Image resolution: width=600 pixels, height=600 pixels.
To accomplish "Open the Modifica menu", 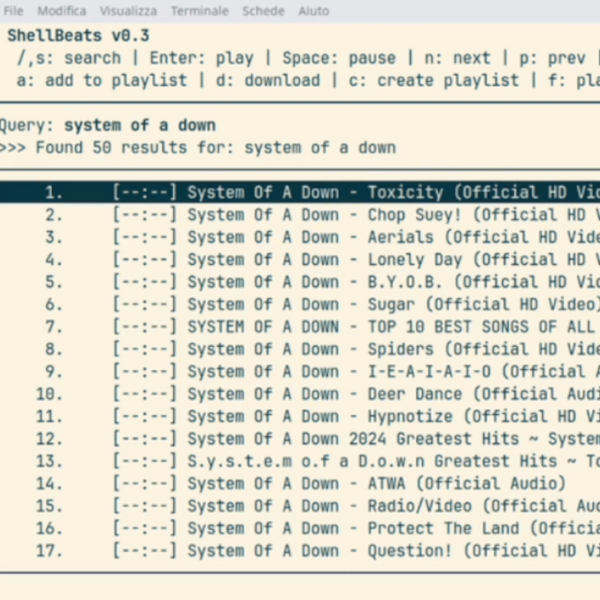I will click(x=61, y=10).
